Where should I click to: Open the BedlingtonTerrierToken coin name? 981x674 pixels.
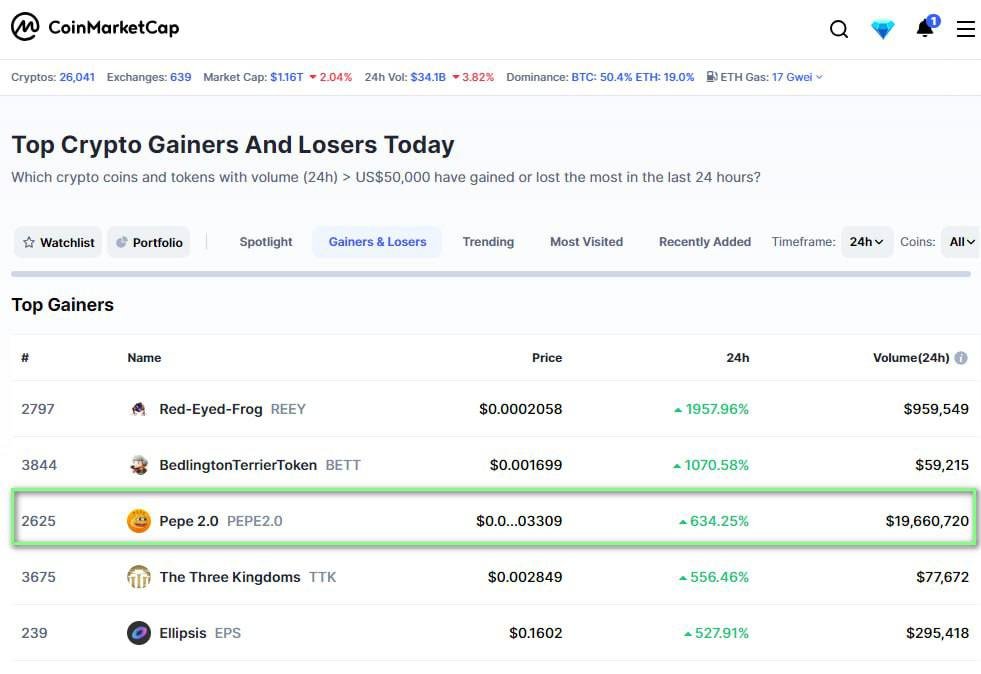coord(238,465)
